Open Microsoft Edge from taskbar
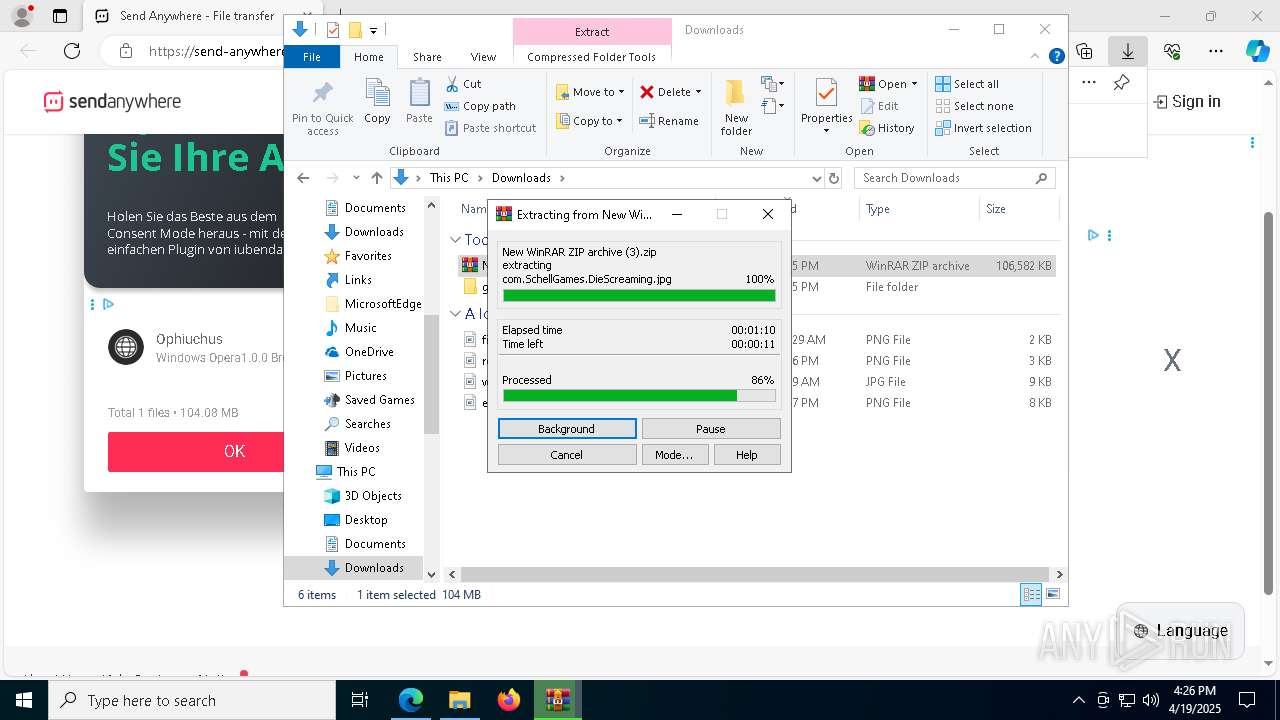 411,700
